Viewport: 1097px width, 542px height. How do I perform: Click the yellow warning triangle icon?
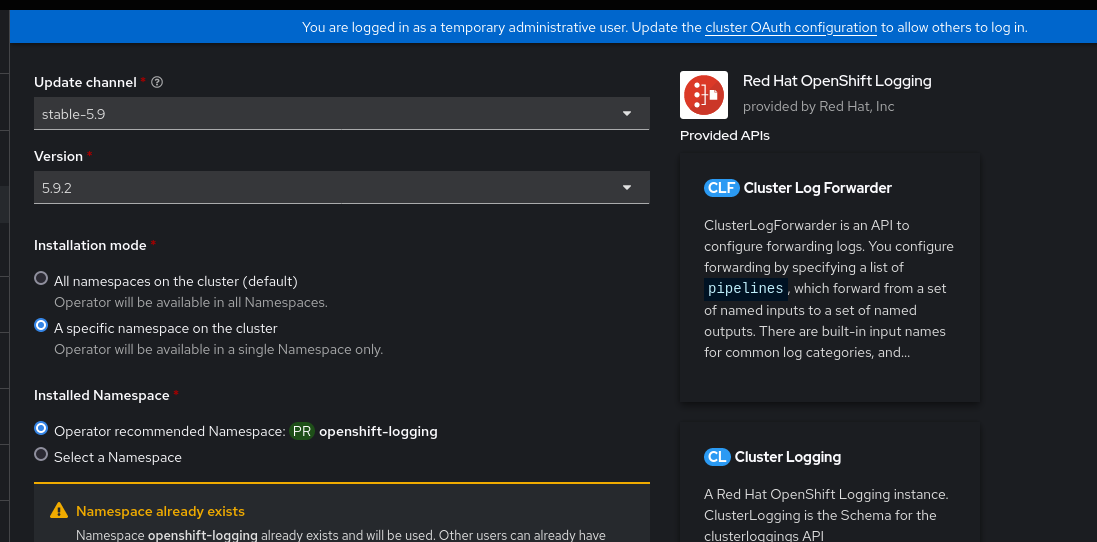click(59, 511)
